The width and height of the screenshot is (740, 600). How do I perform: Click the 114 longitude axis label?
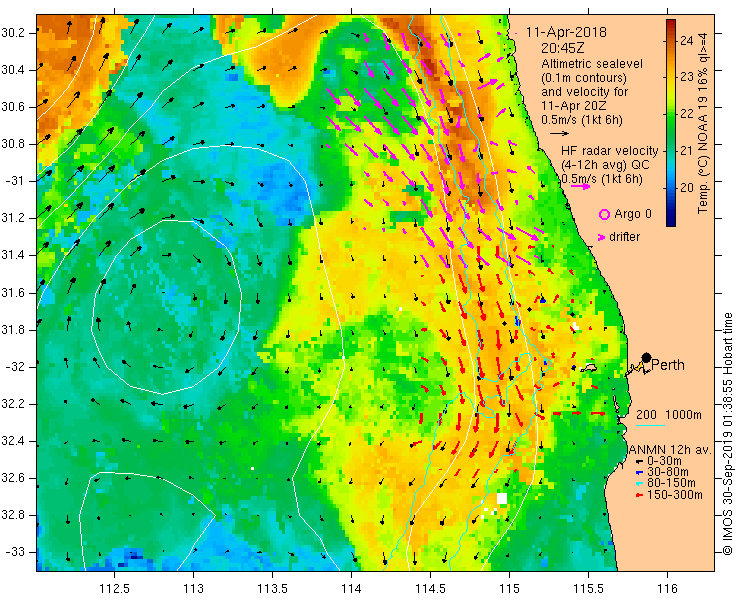(351, 588)
